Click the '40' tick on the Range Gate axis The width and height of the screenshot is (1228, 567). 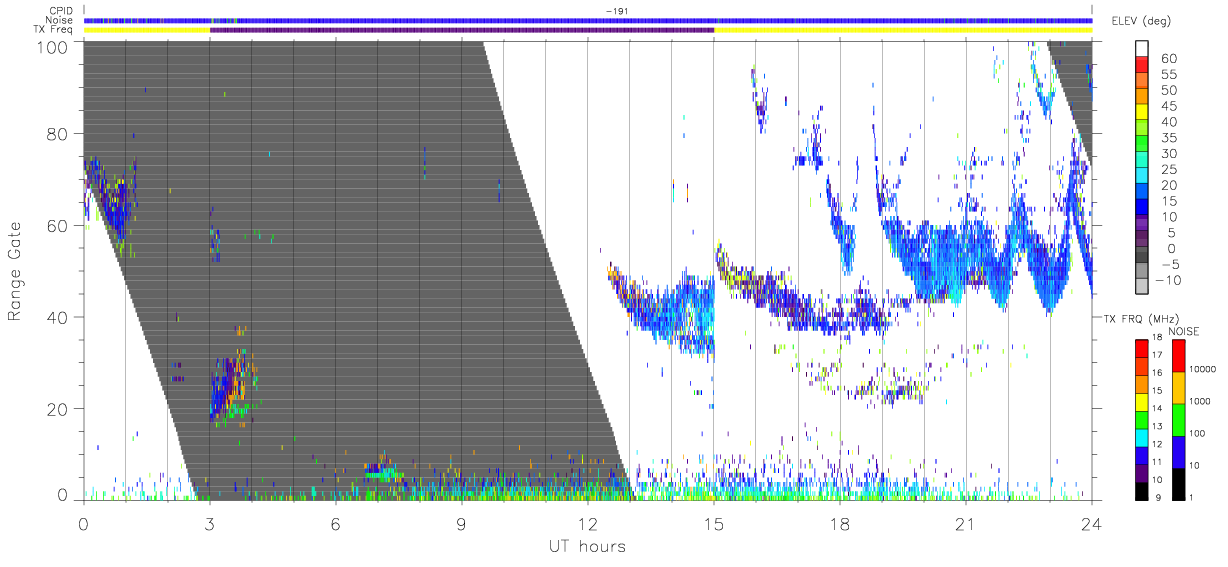coord(59,317)
